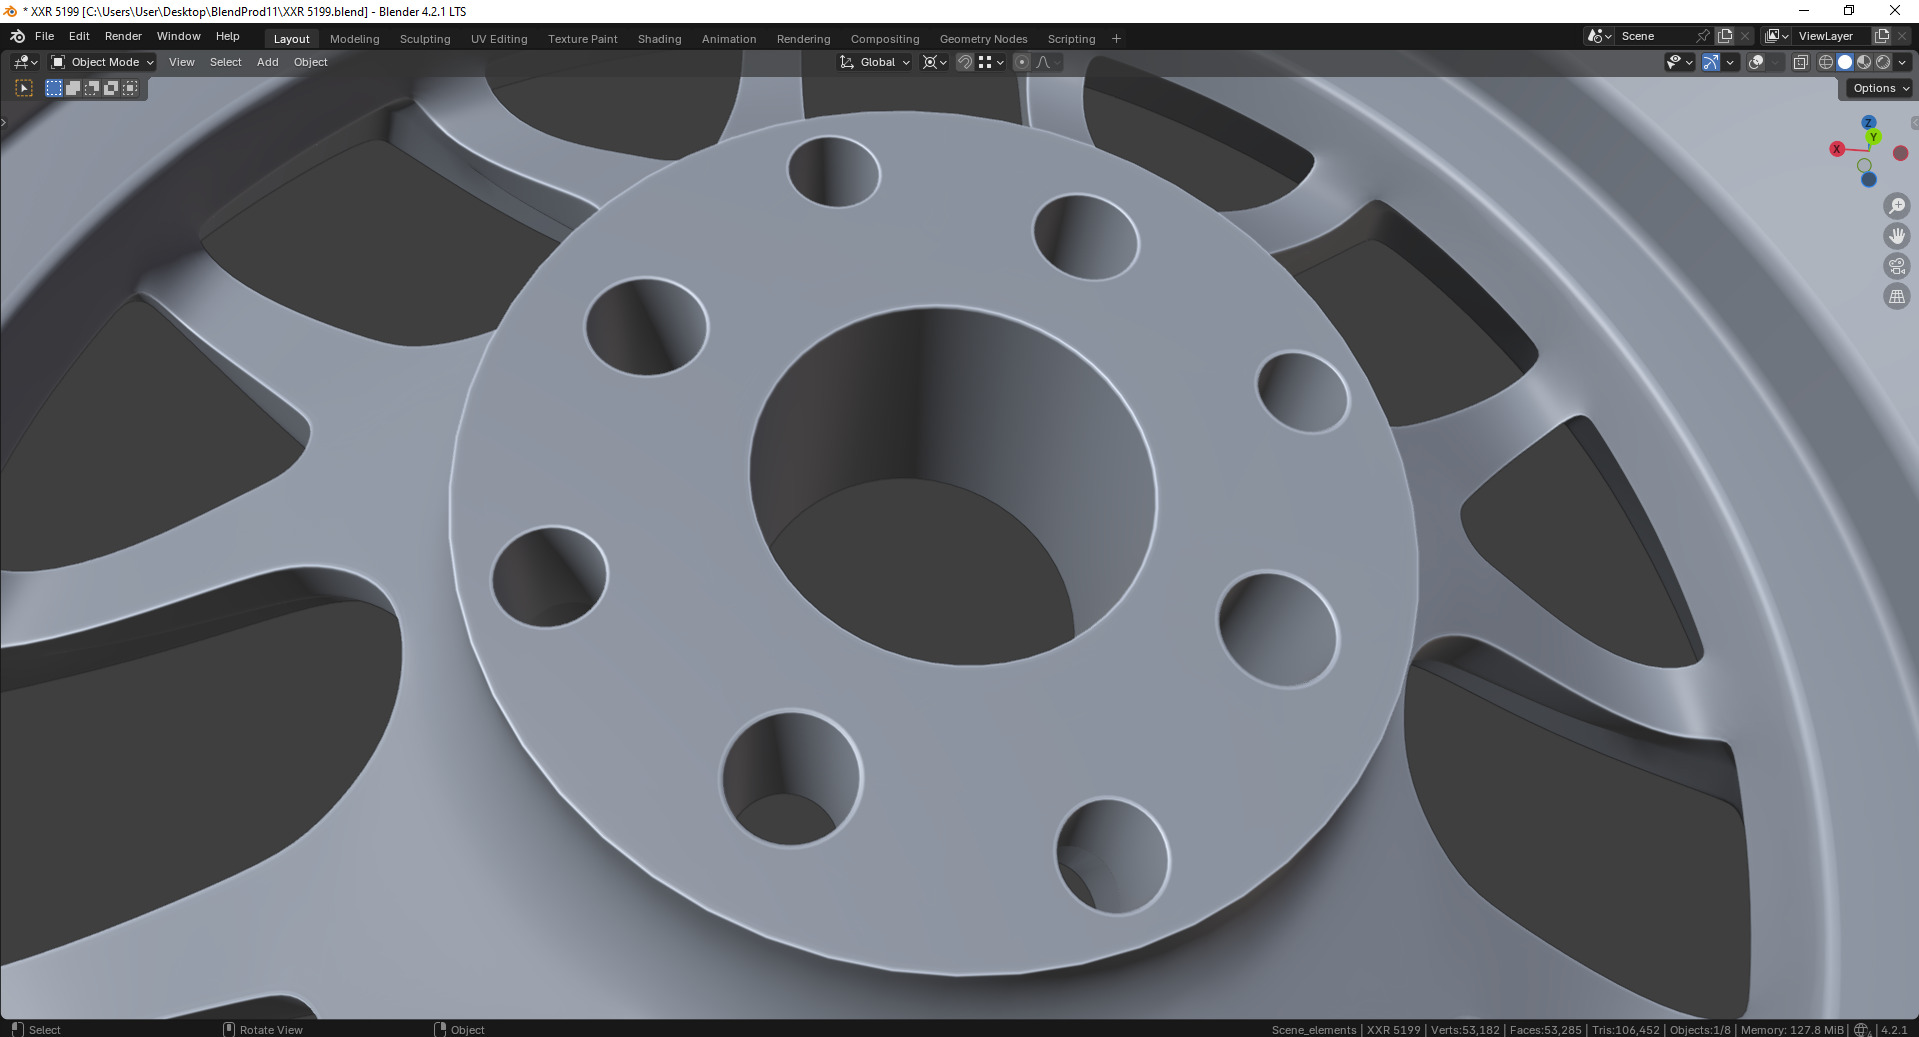Viewport: 1919px width, 1037px height.
Task: Toggle Show Gizmo button
Action: pyautogui.click(x=1710, y=62)
